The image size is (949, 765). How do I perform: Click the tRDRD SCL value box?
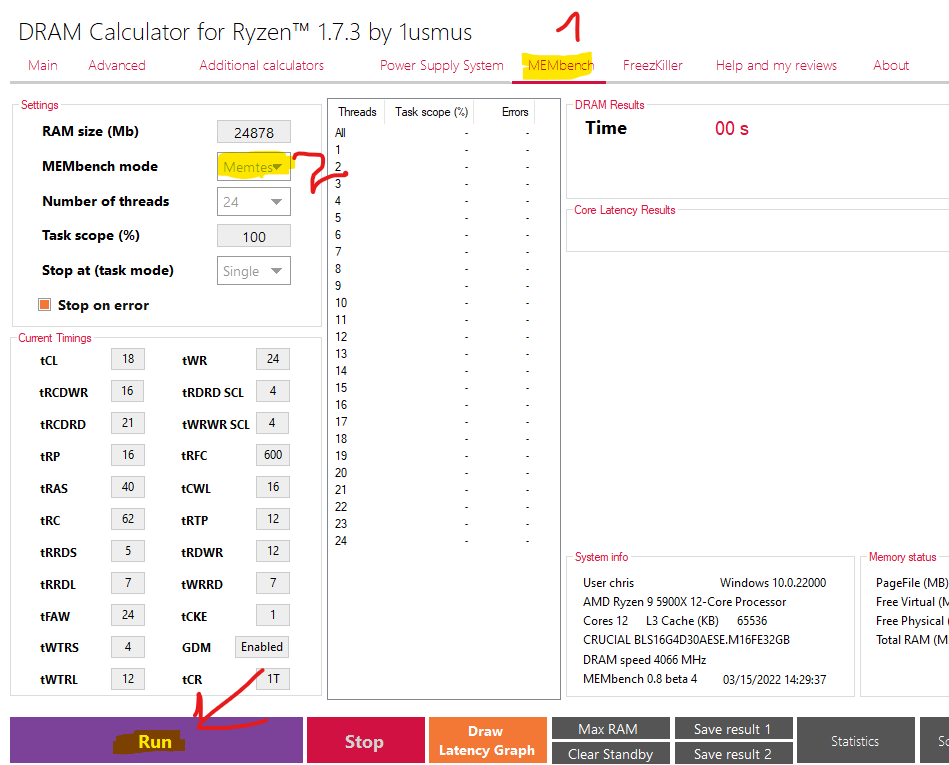click(x=272, y=391)
